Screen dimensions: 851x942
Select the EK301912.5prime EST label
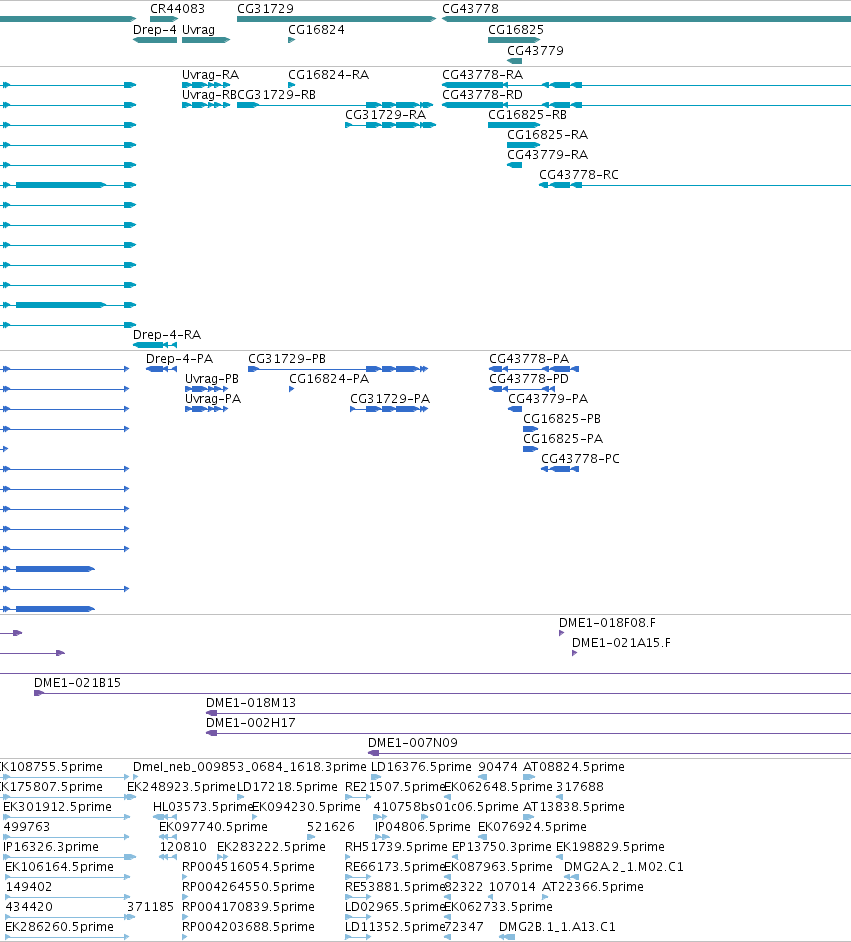coord(58,807)
